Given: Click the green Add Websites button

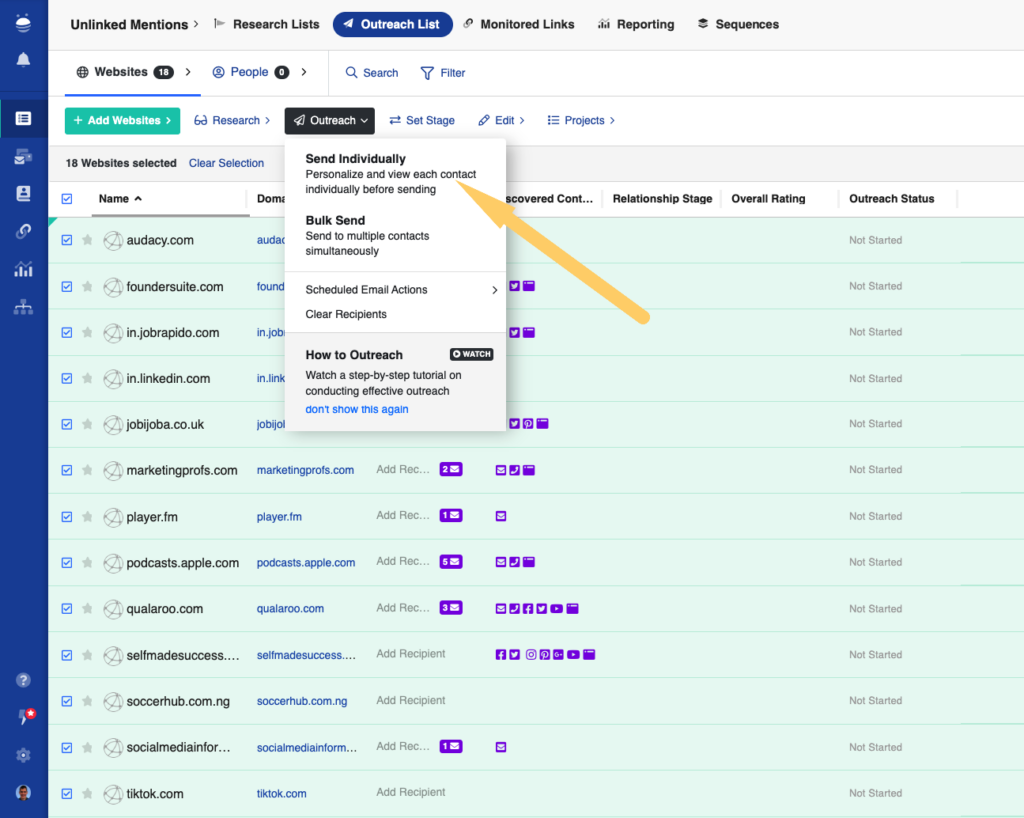Looking at the screenshot, I should pyautogui.click(x=122, y=120).
